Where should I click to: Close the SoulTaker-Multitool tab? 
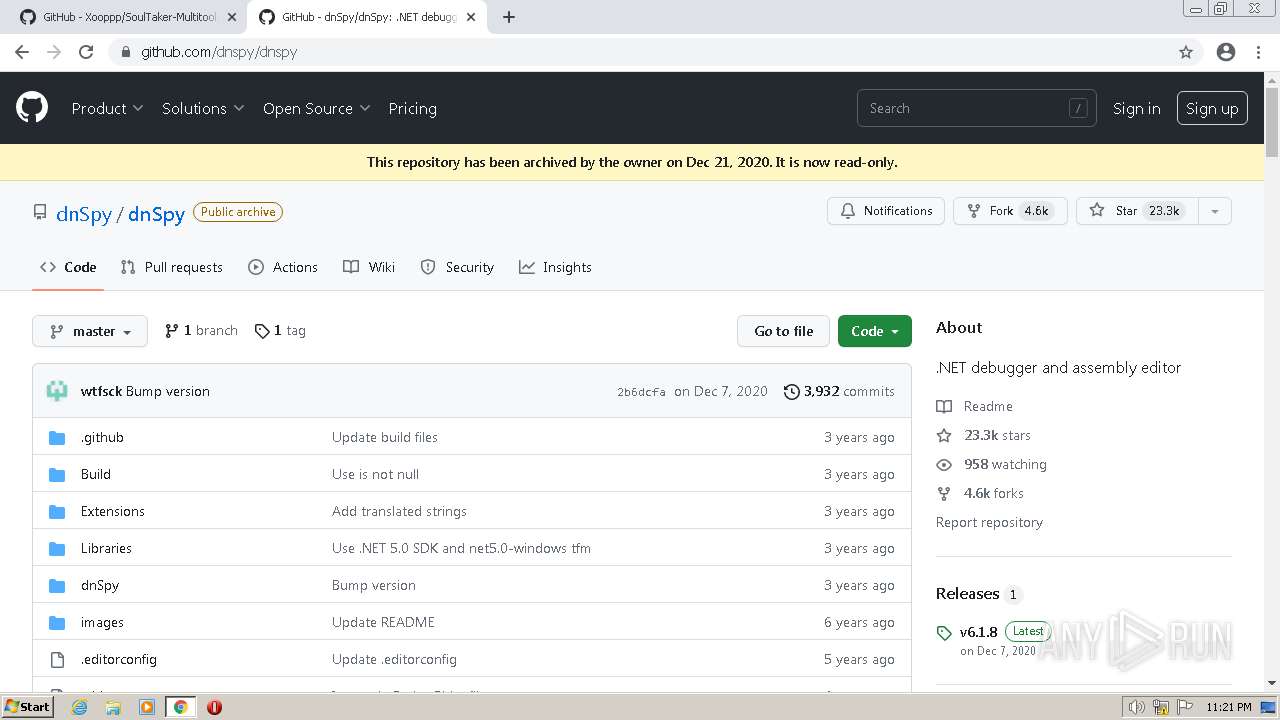pos(232,17)
